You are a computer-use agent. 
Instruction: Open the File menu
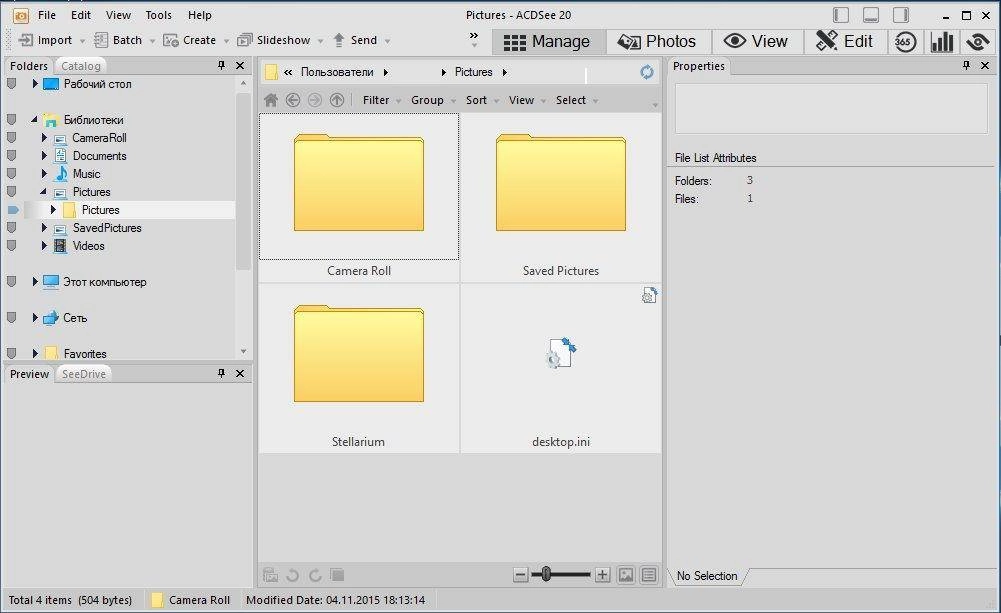click(x=47, y=15)
